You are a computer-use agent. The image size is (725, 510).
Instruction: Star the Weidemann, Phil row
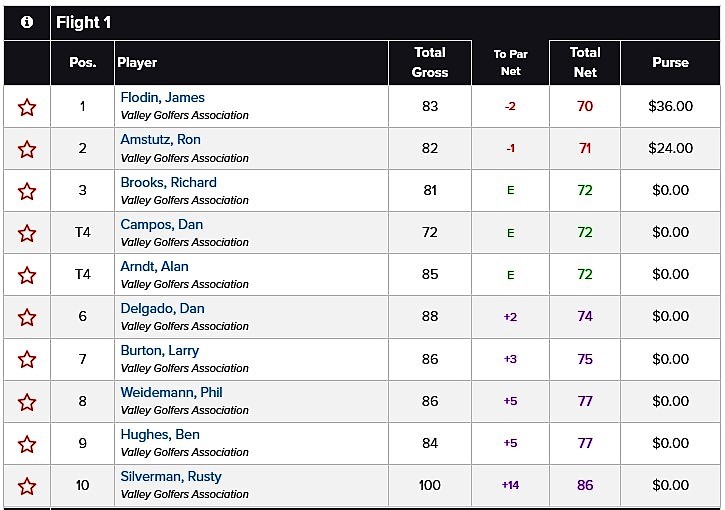(27, 402)
